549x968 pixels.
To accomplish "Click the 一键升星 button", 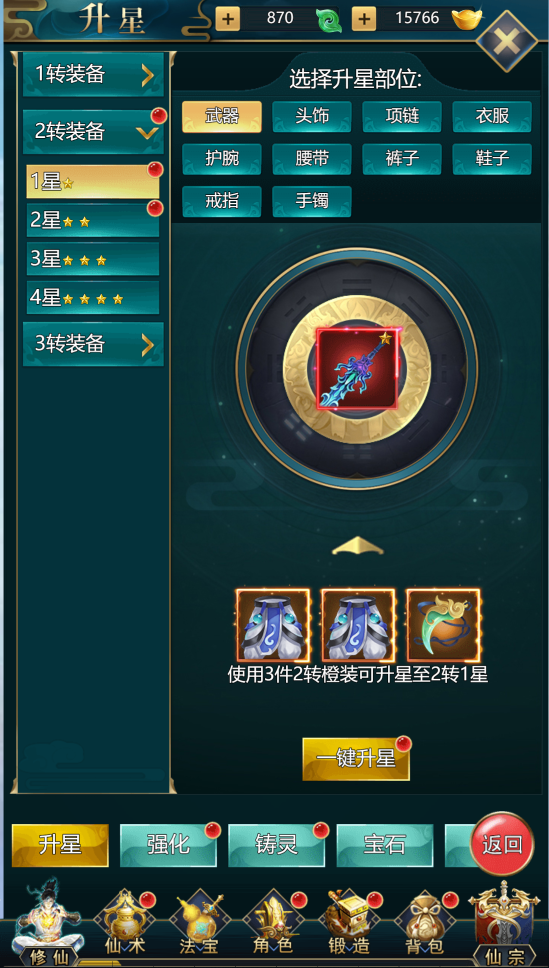I will [356, 759].
